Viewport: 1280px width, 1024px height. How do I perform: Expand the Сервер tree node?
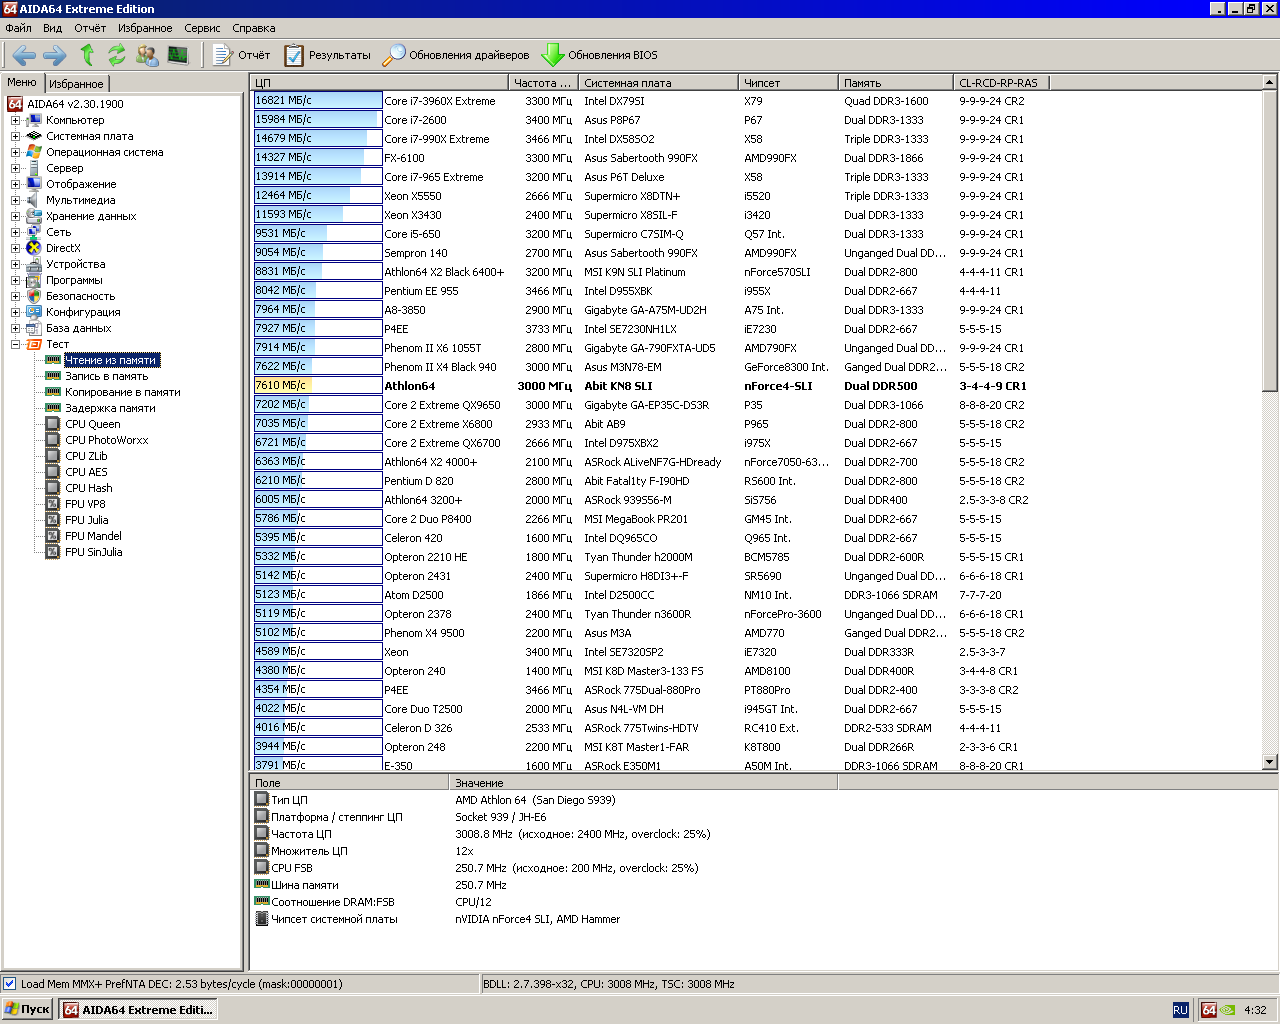pyautogui.click(x=15, y=168)
